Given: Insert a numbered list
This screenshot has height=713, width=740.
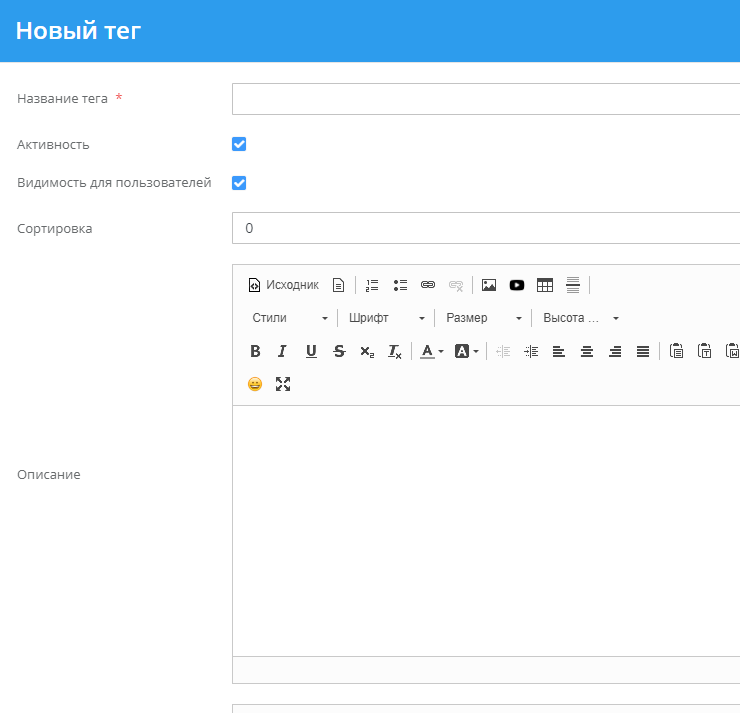Looking at the screenshot, I should 372,285.
